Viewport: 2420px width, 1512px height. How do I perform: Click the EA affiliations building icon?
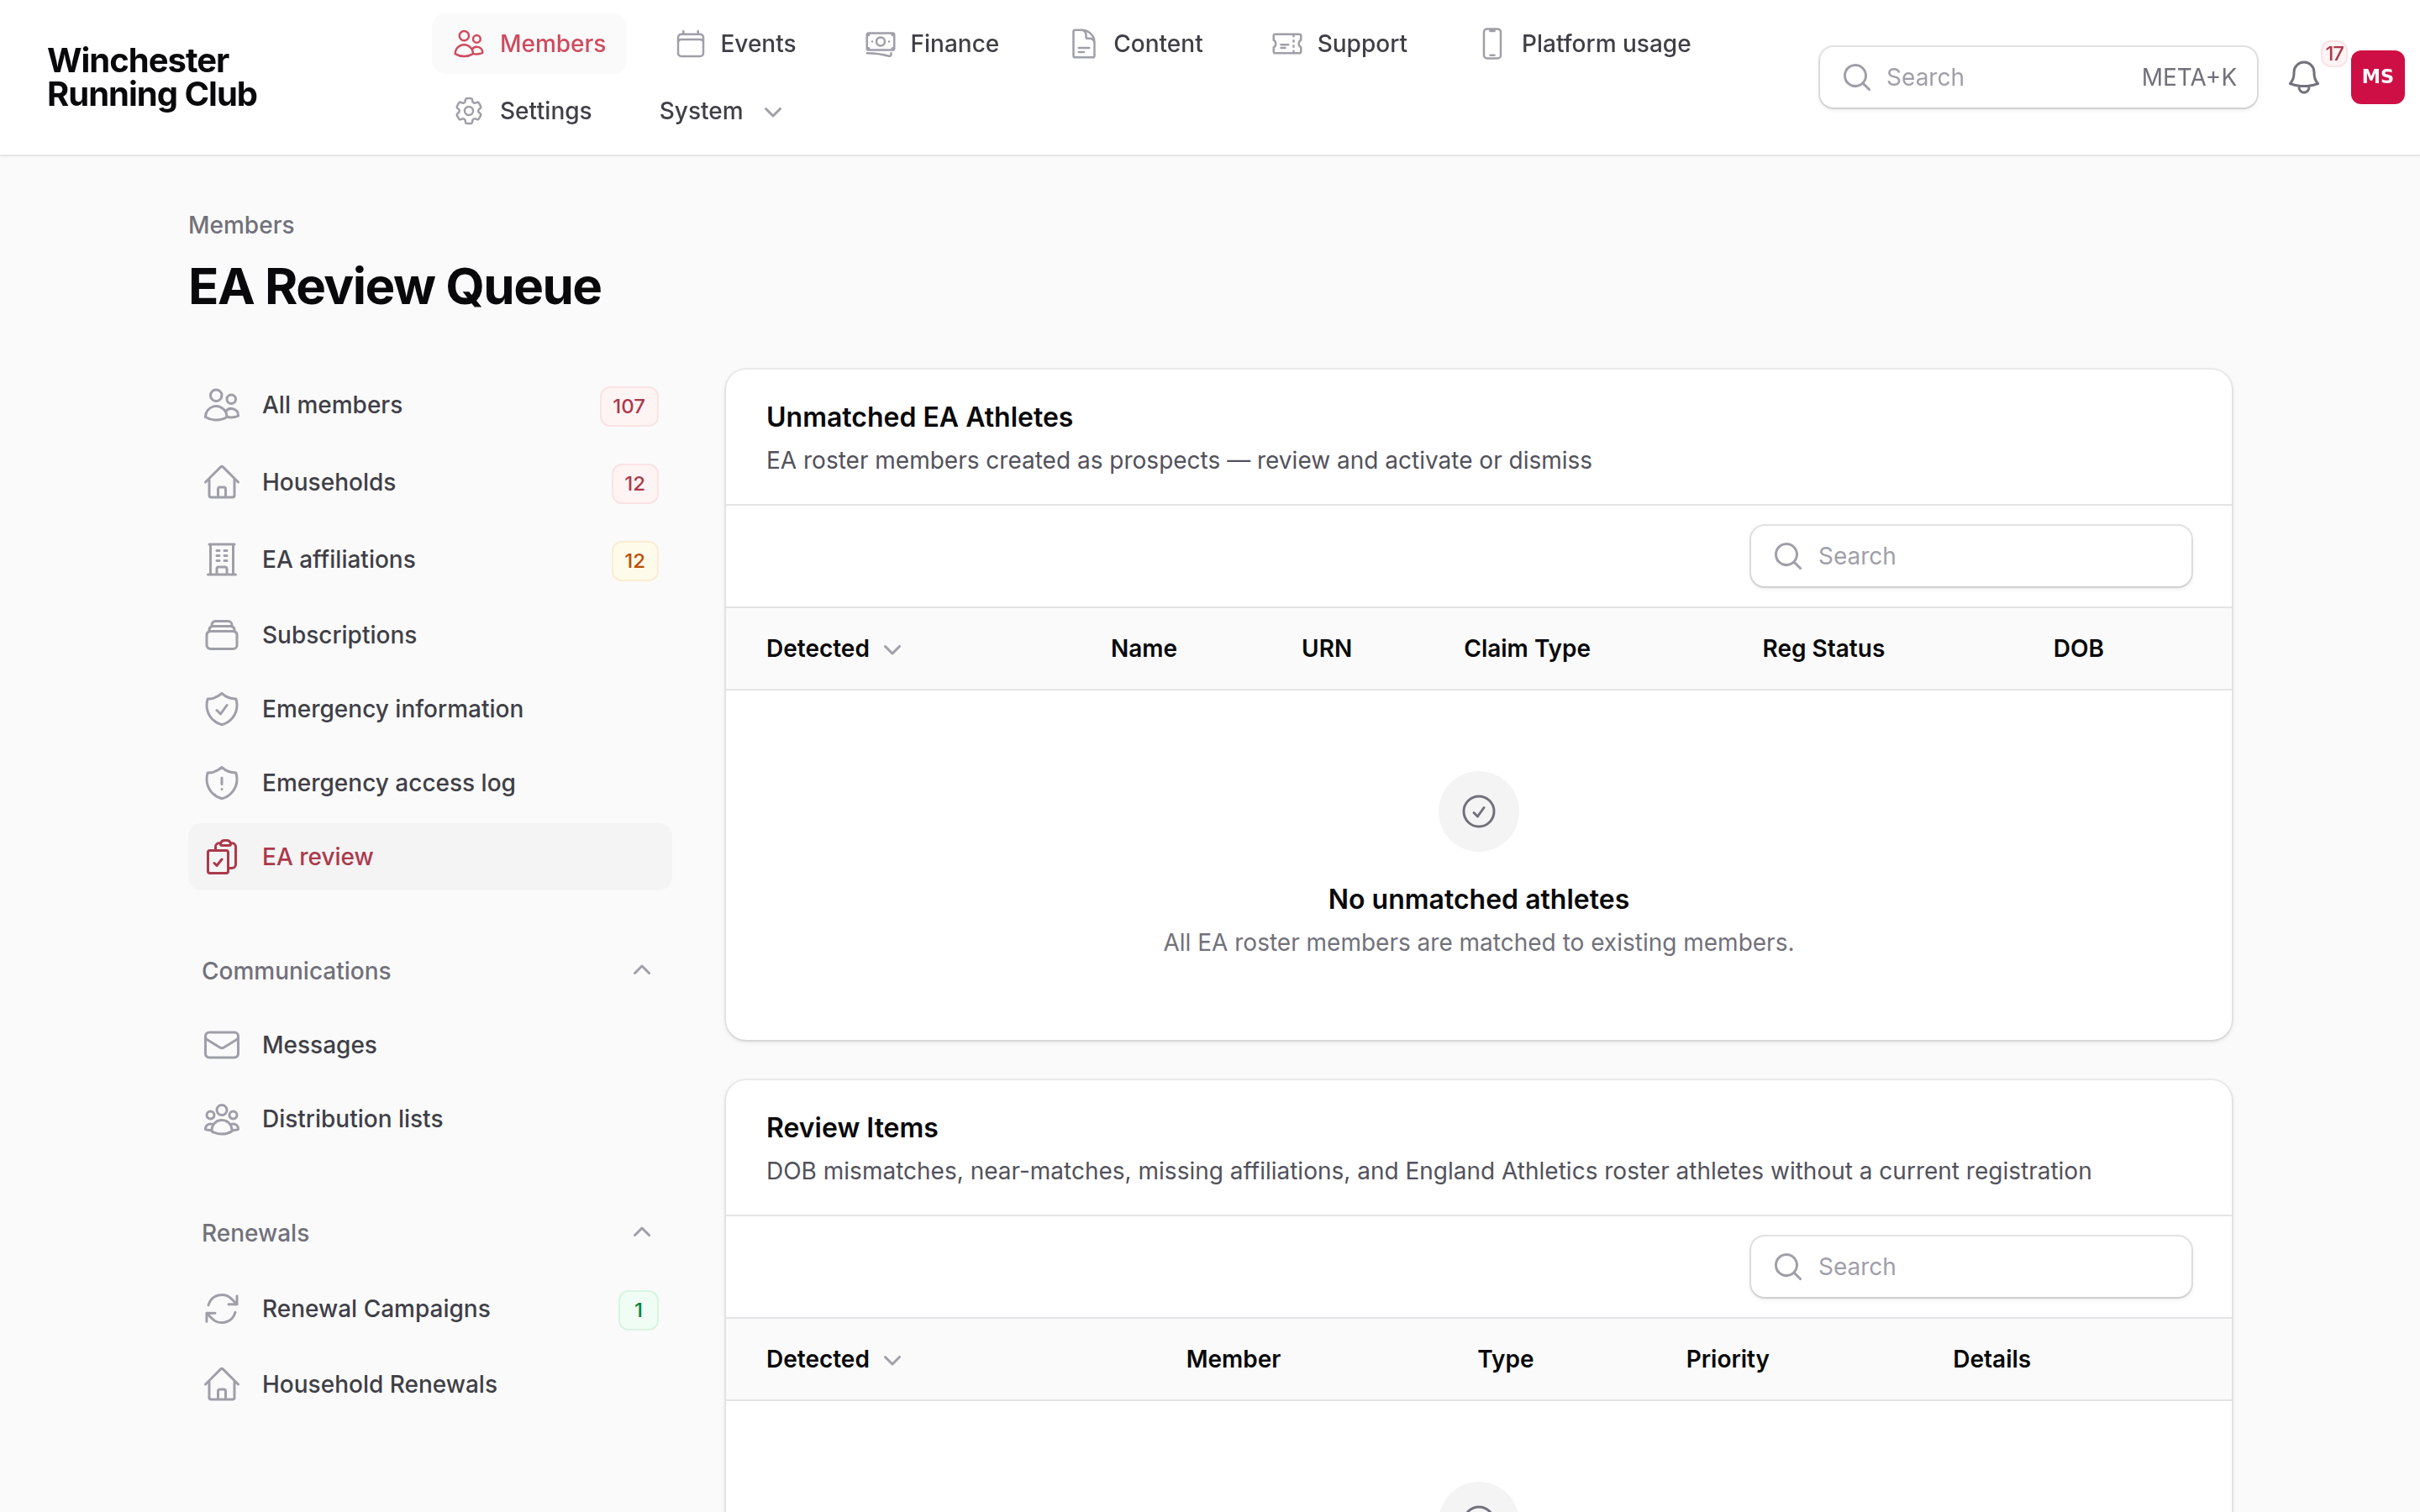tap(221, 559)
